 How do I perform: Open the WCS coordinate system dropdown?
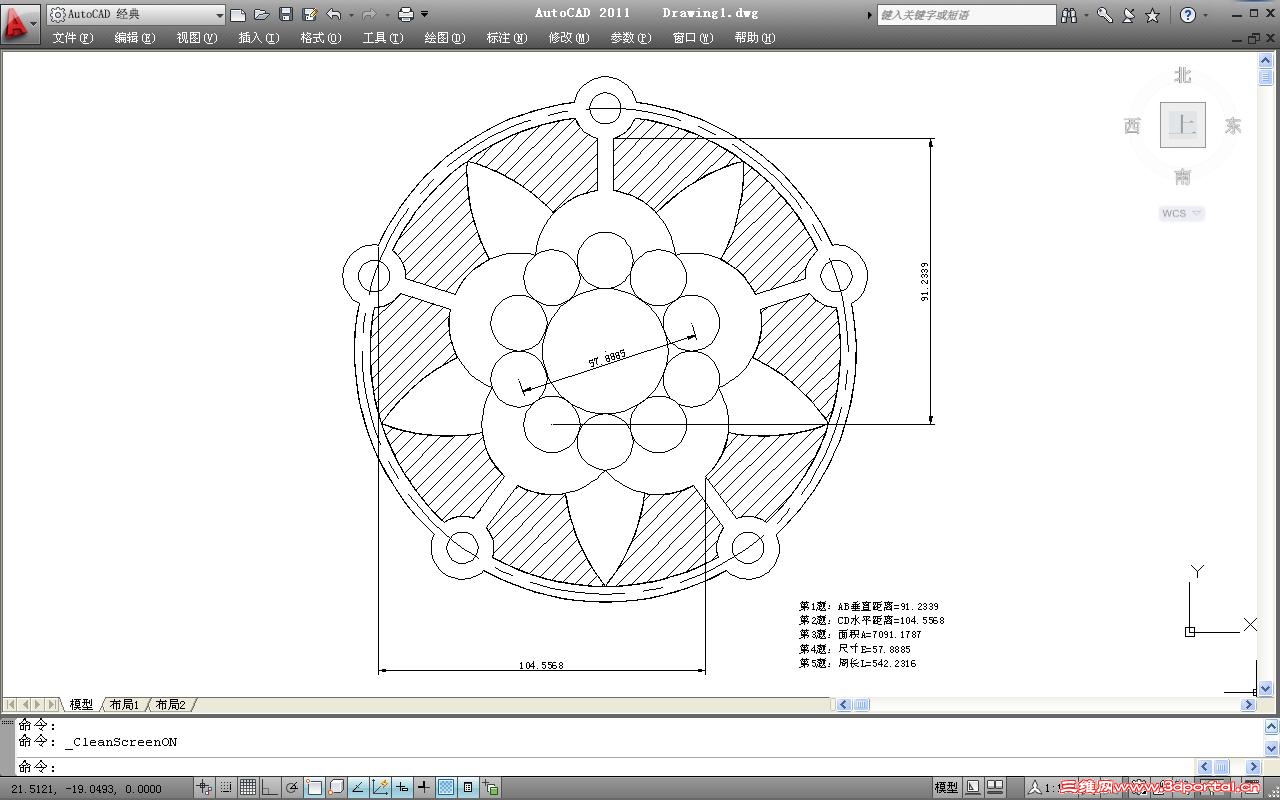tap(1181, 213)
